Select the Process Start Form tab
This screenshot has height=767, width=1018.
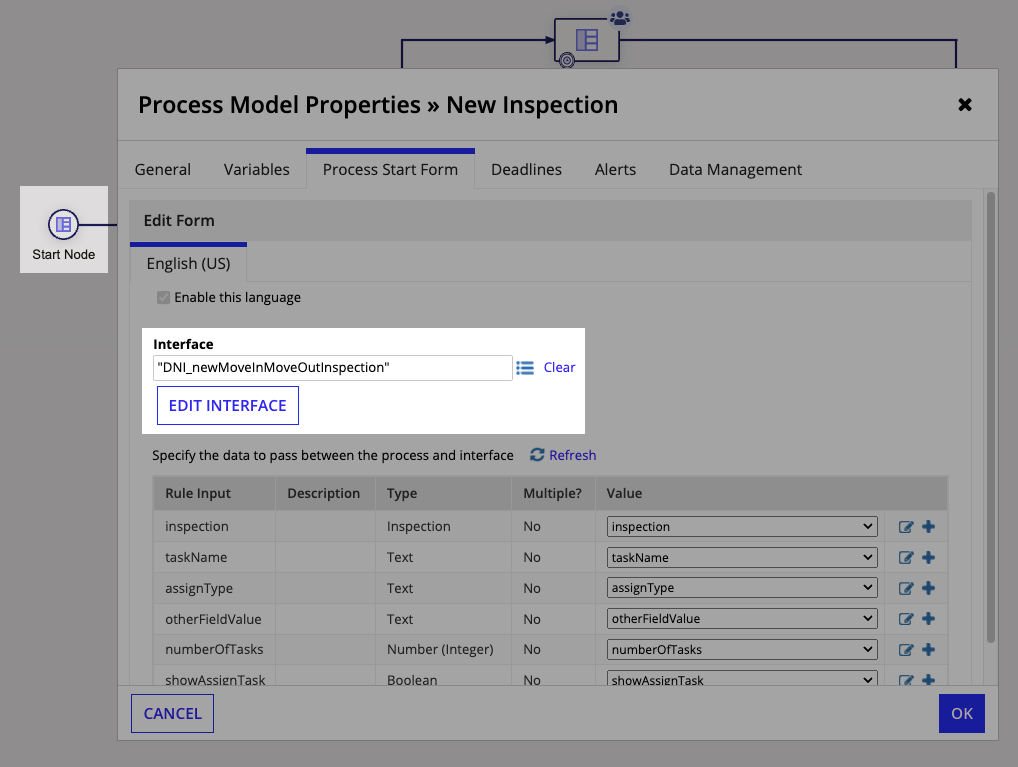click(390, 170)
